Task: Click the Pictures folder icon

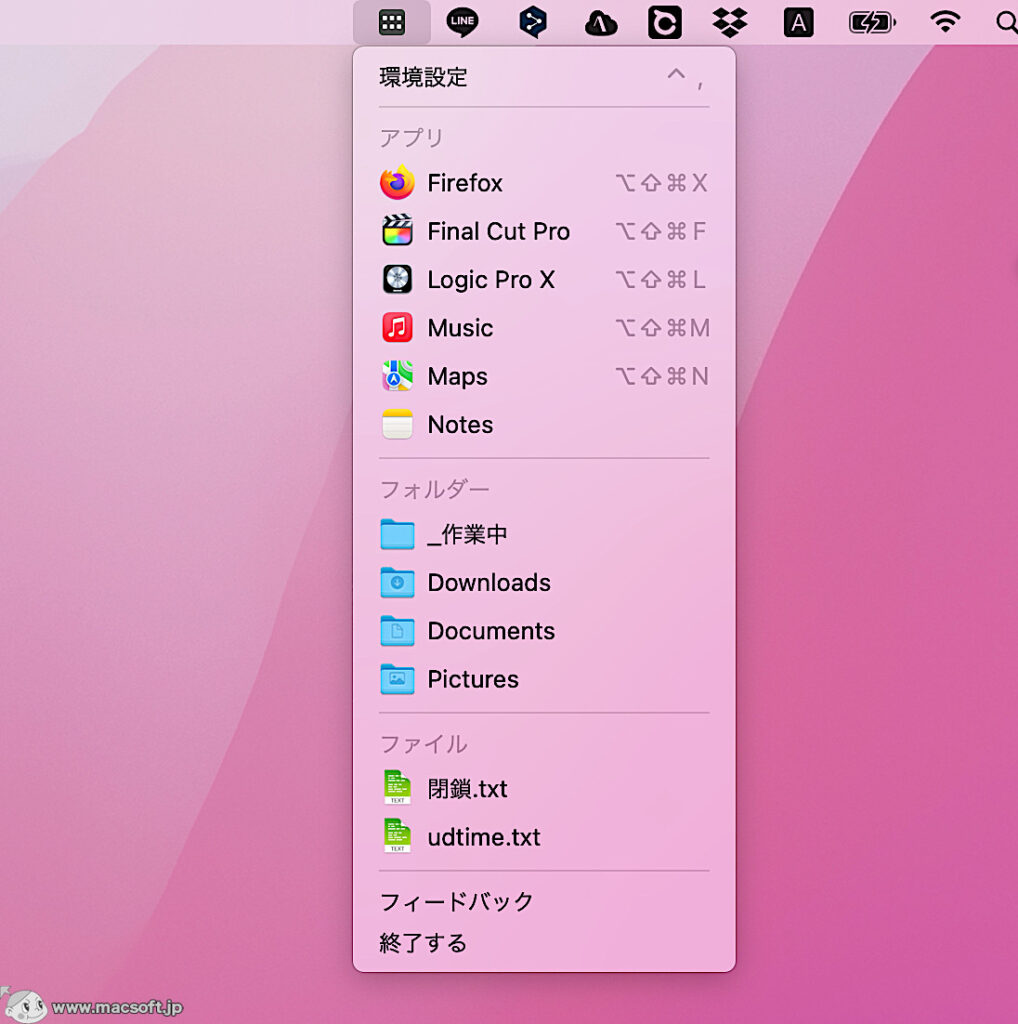Action: pos(397,679)
